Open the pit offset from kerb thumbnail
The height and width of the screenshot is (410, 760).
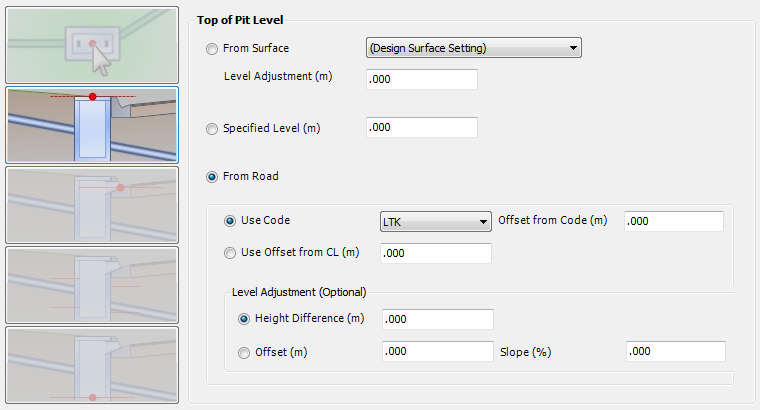[x=92, y=205]
